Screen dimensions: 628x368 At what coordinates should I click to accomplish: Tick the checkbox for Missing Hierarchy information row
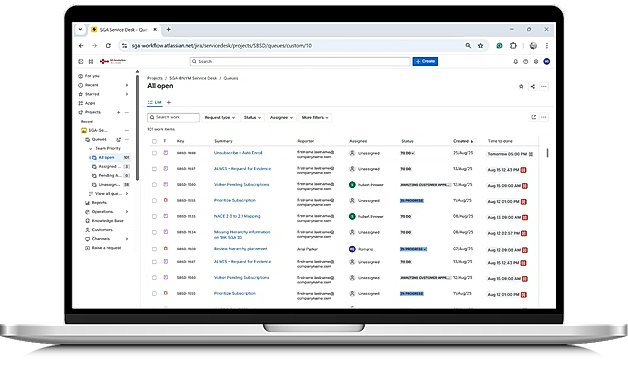click(x=154, y=232)
